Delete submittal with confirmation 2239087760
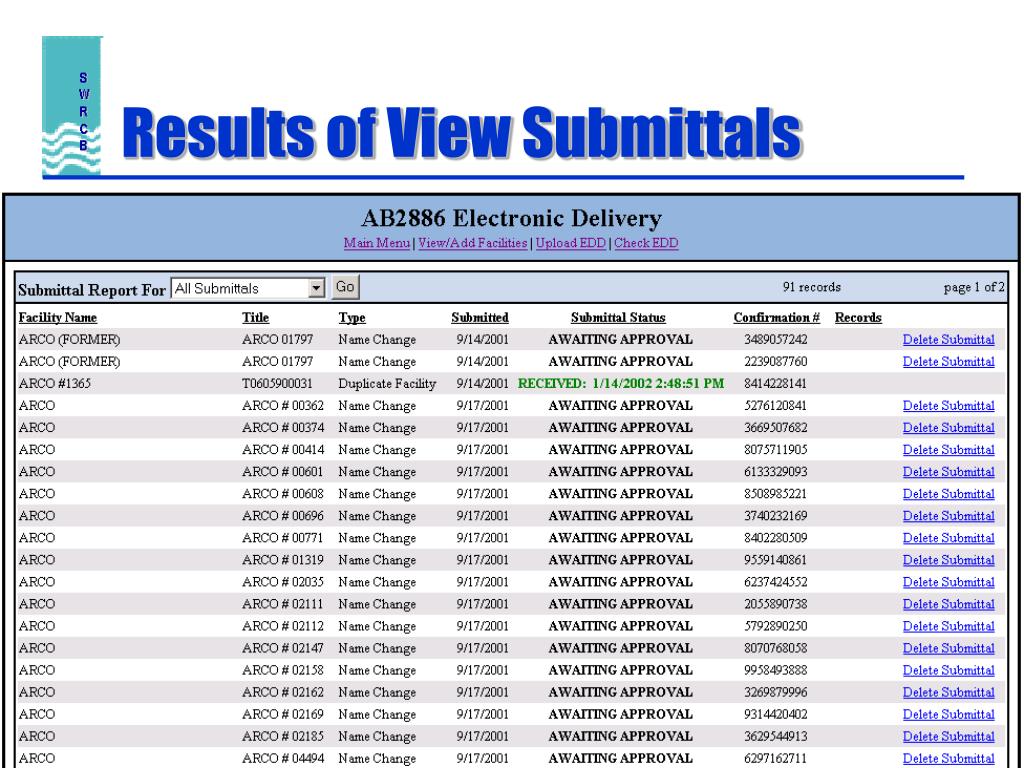This screenshot has width=1024, height=768. [949, 362]
